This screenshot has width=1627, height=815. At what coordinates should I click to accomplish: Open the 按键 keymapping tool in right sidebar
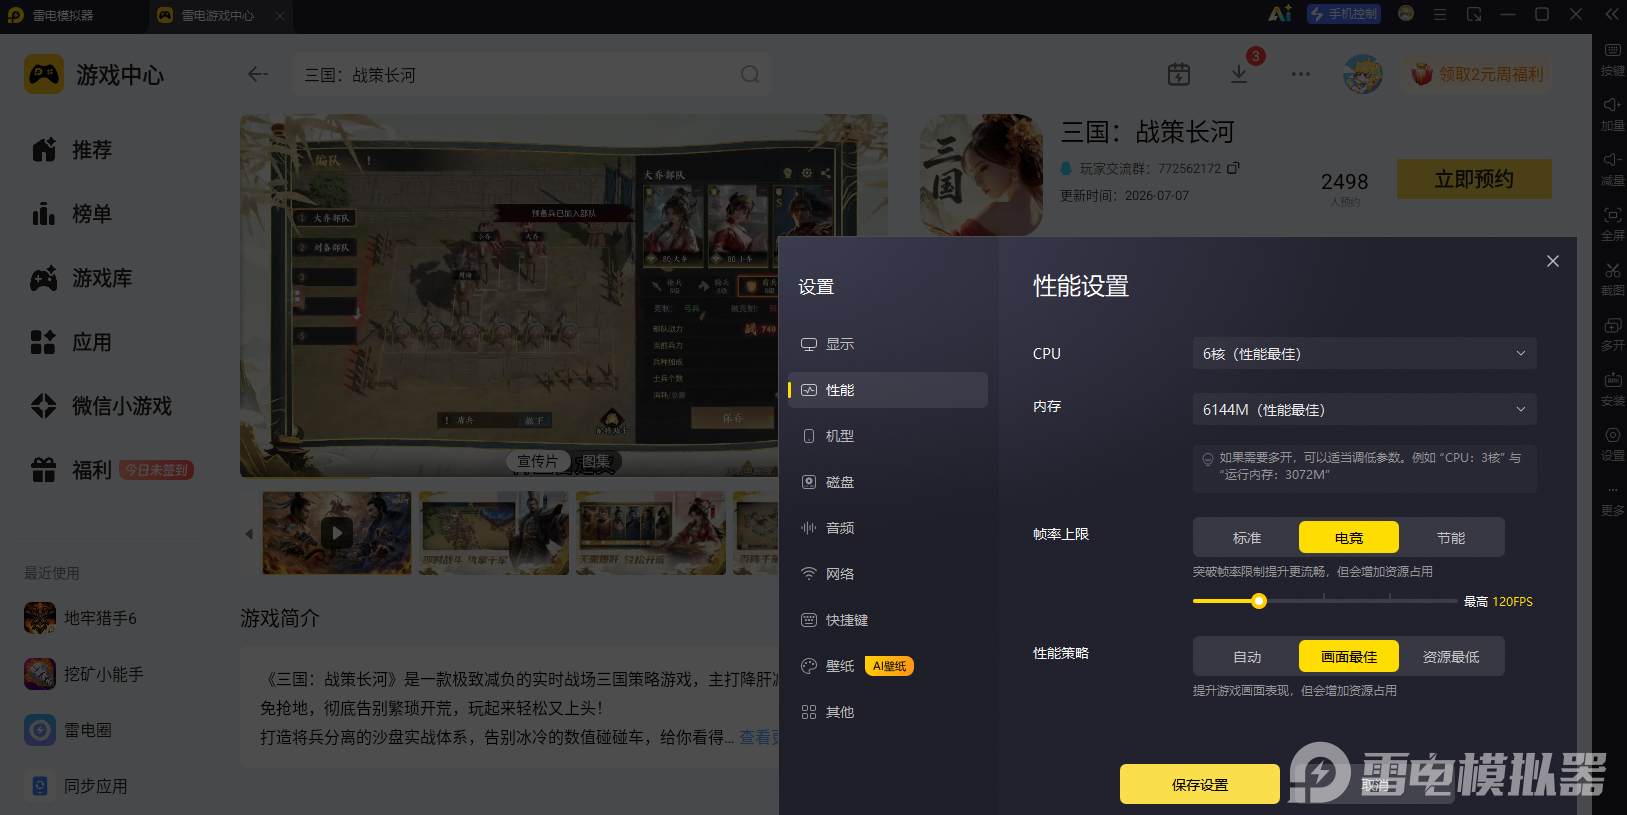[1612, 59]
